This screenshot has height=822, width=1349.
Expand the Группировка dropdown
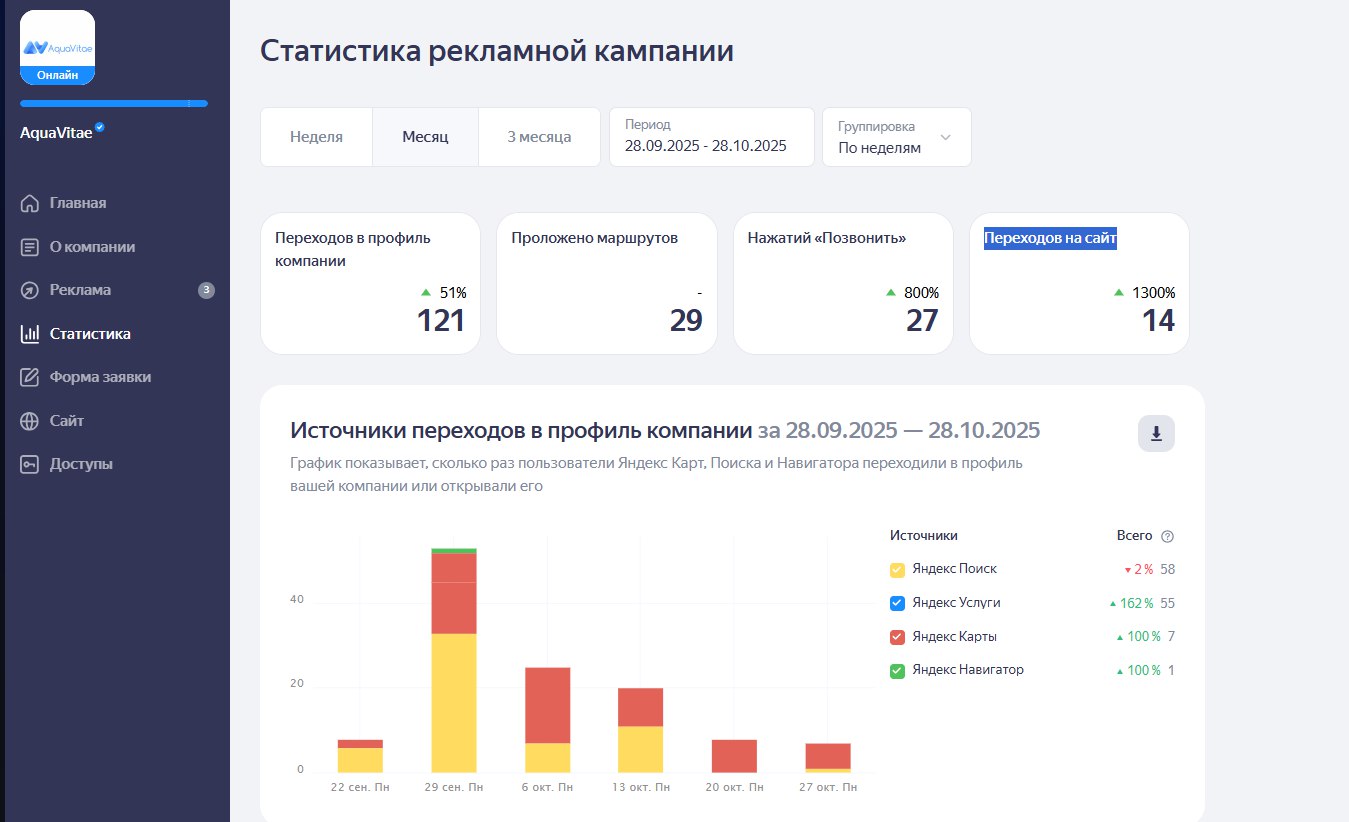pos(896,137)
